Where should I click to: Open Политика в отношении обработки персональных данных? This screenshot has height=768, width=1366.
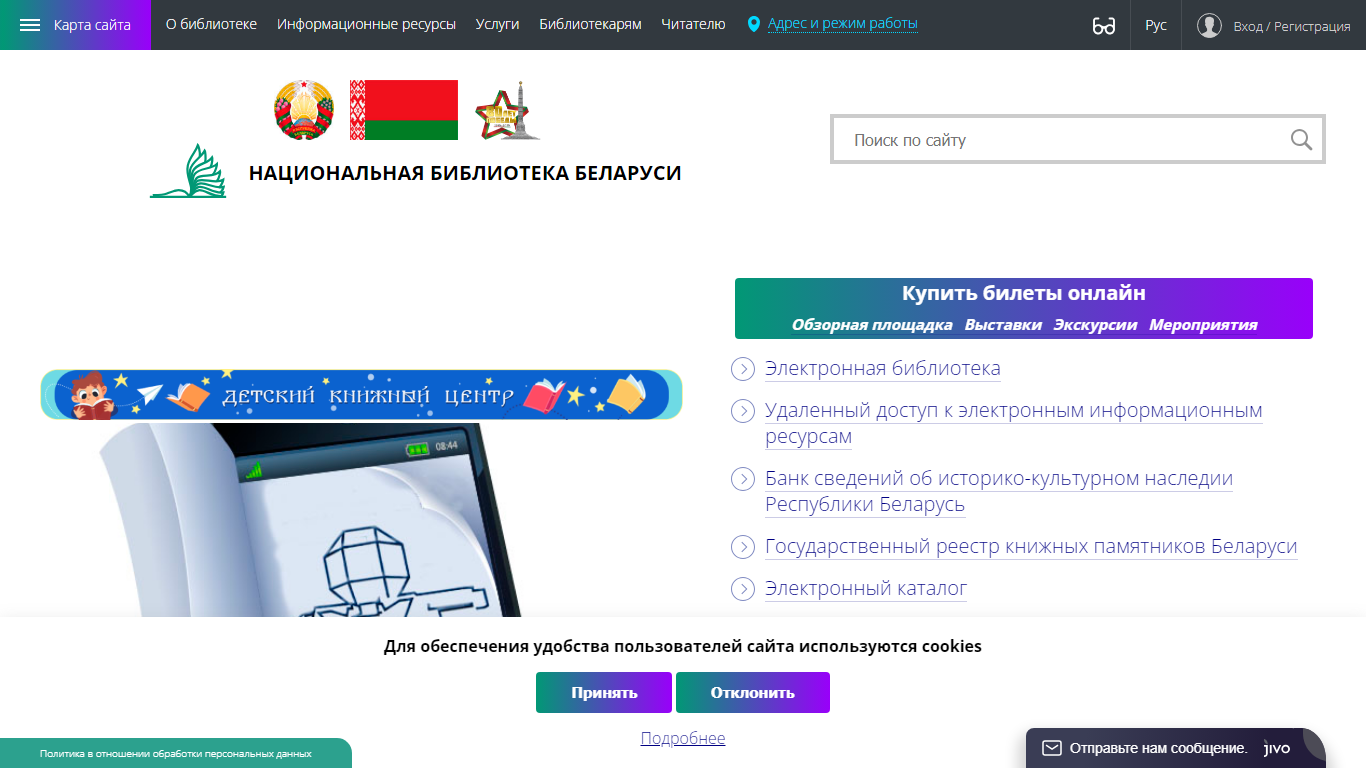coord(176,753)
